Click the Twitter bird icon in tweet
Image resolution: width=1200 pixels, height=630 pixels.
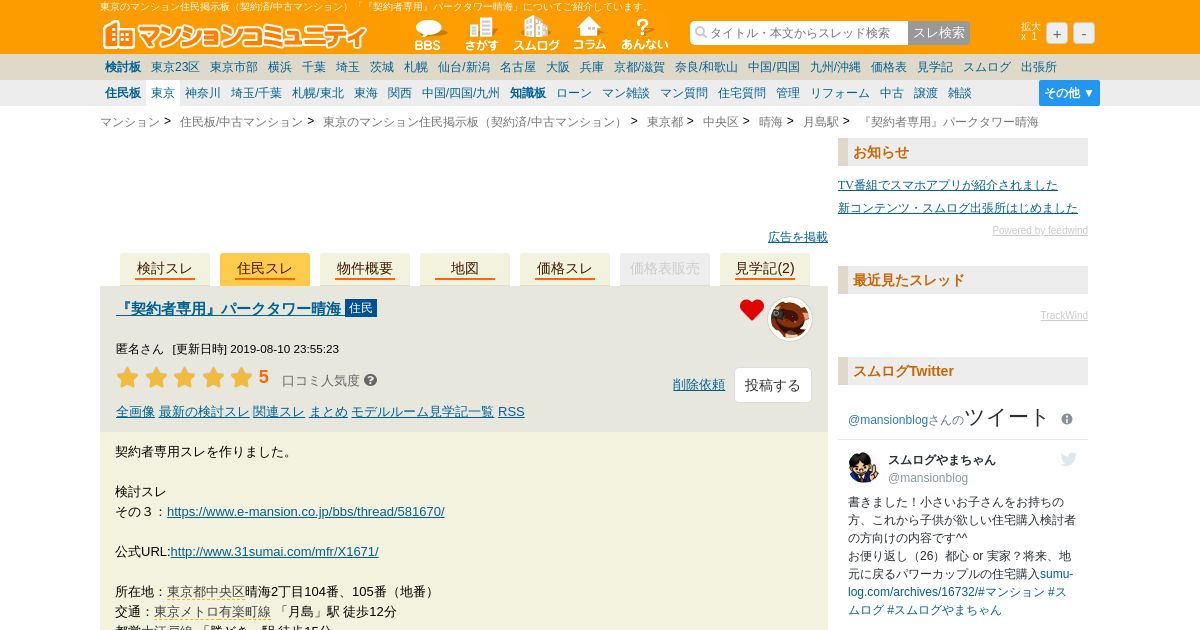(x=1068, y=459)
